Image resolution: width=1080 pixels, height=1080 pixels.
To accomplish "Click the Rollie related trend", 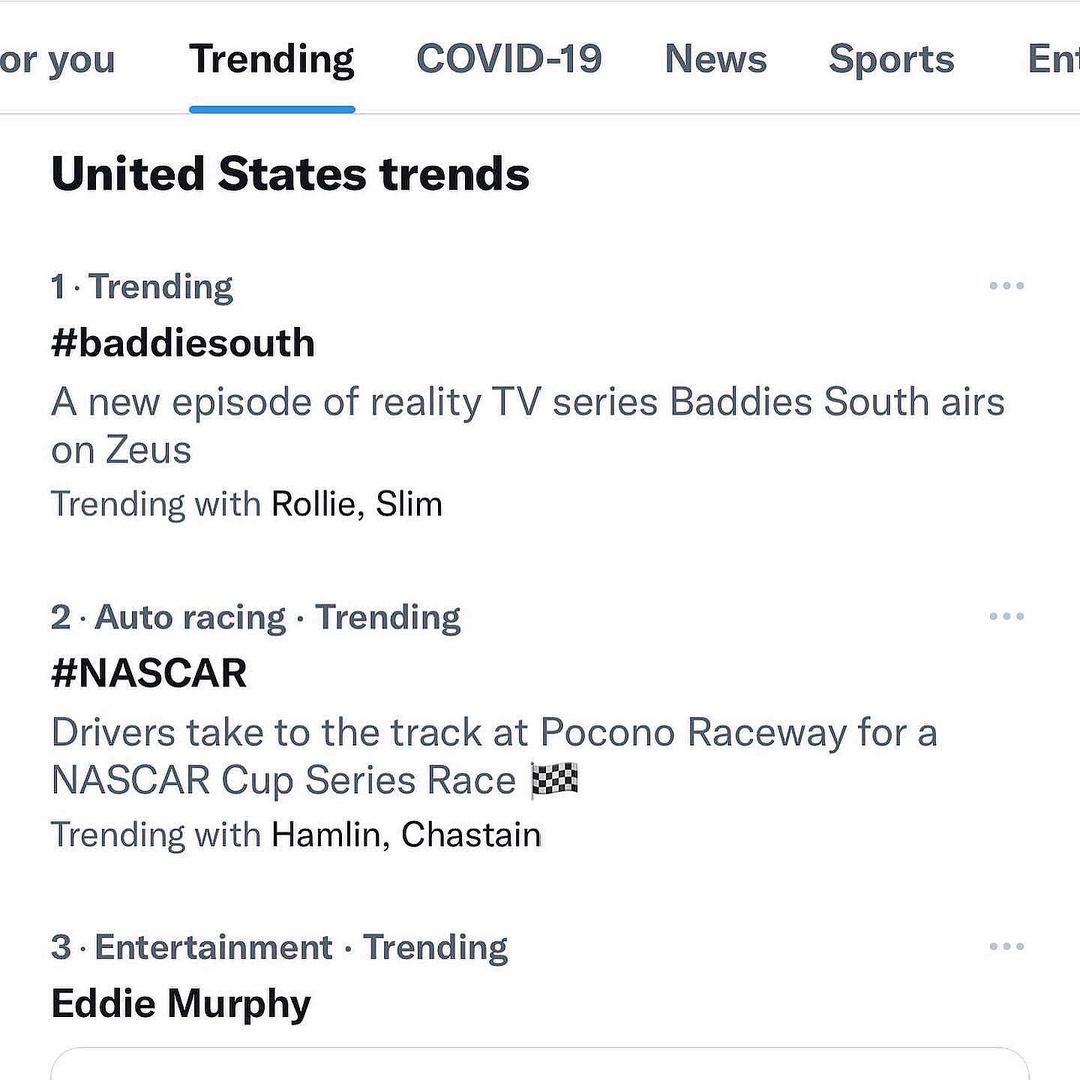I will coord(313,504).
